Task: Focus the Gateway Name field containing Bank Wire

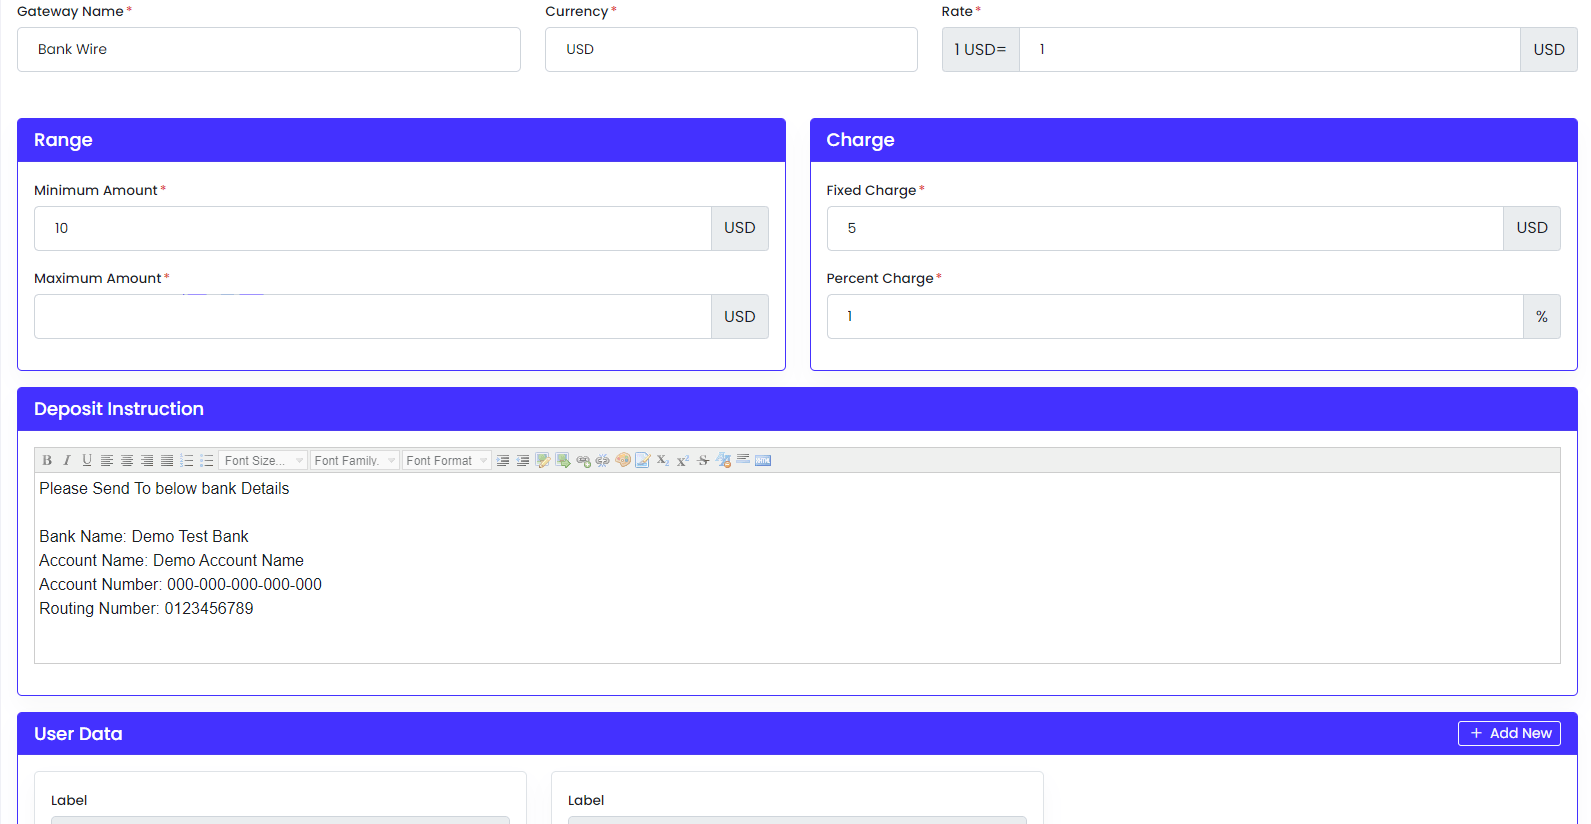Action: (268, 49)
